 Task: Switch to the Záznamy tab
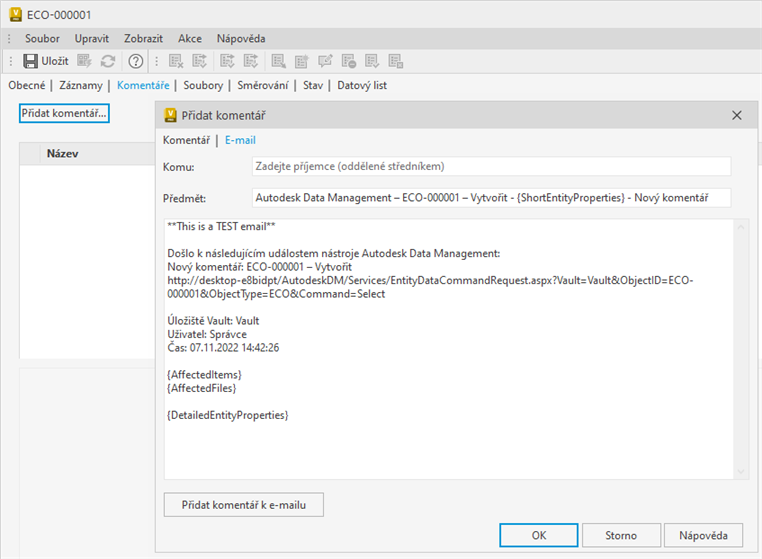pos(81,86)
